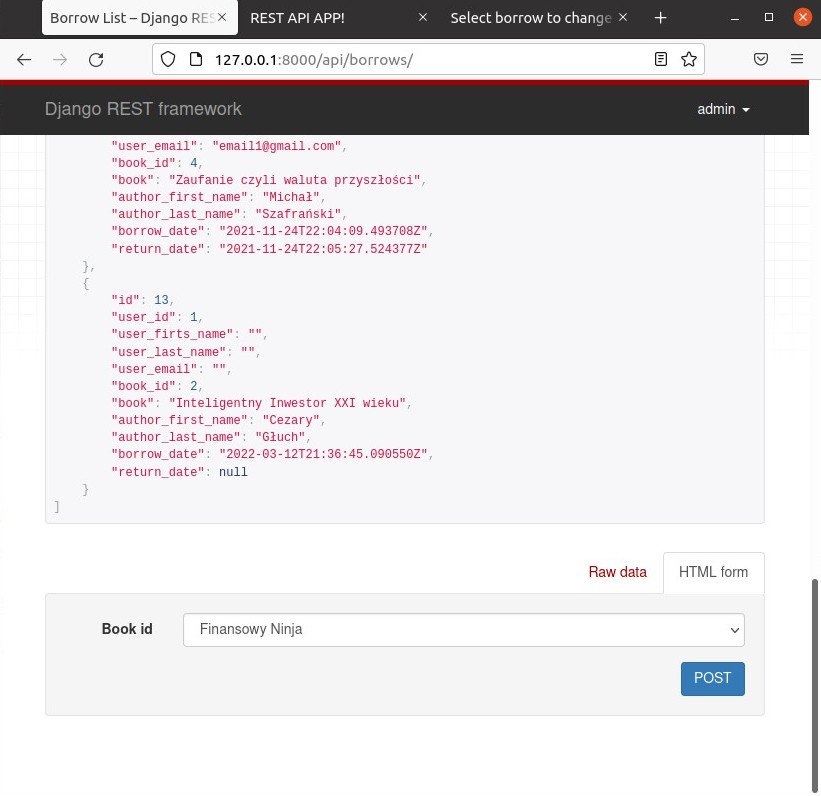The image size is (821, 796).
Task: Switch to Select borrow to change tab
Action: click(x=530, y=18)
